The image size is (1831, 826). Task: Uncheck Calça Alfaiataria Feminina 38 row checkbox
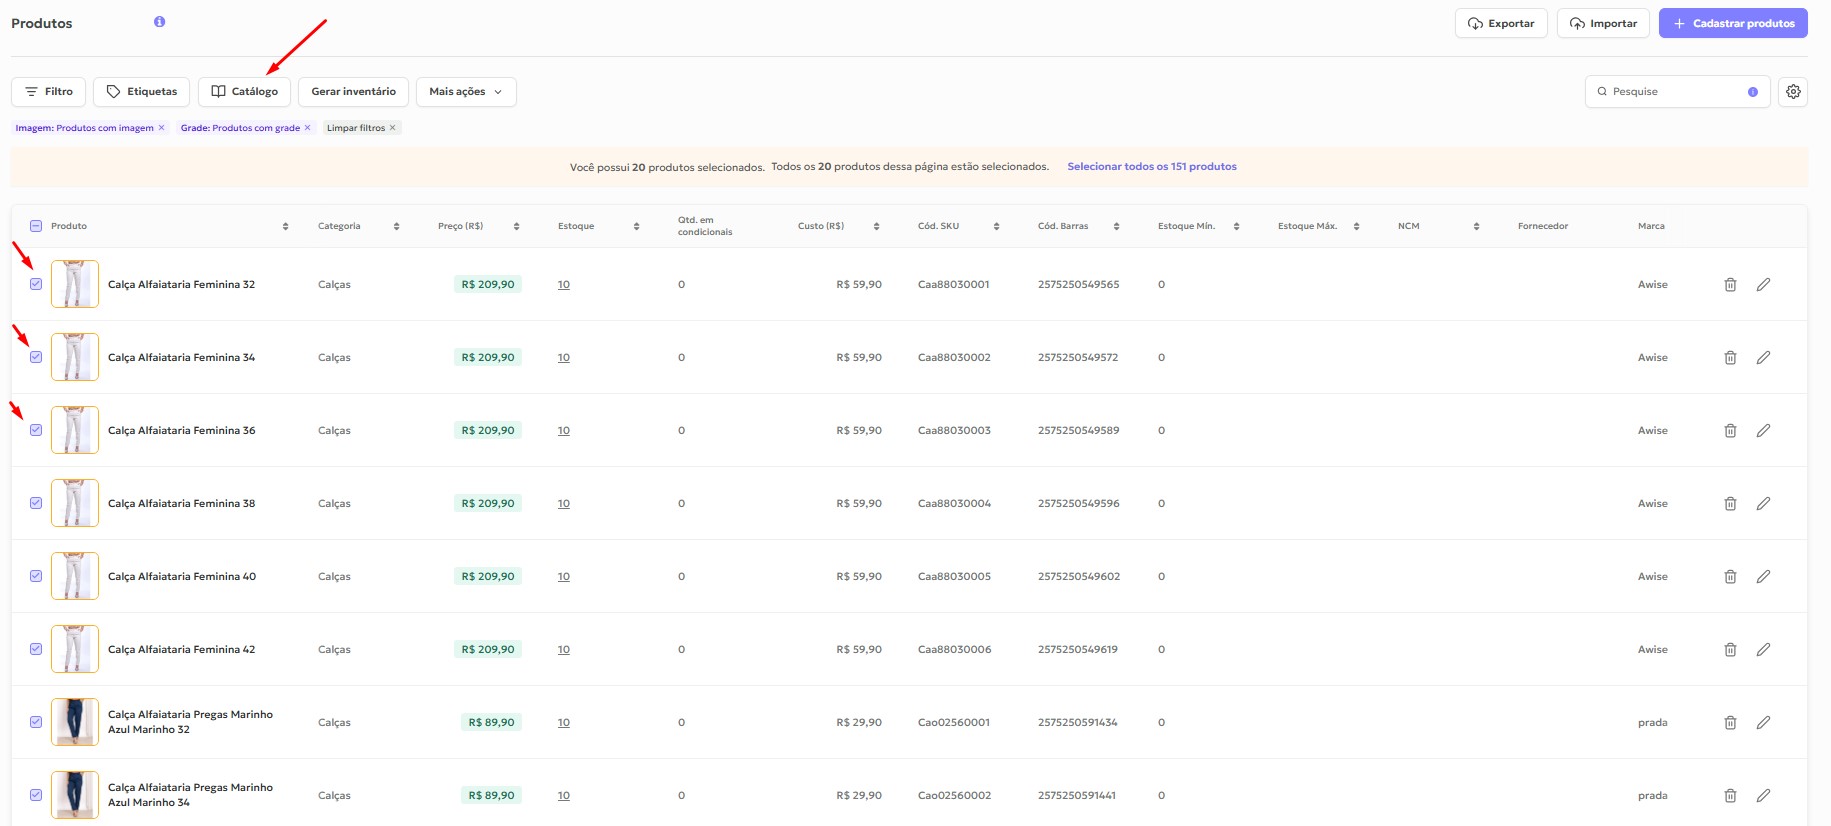36,503
